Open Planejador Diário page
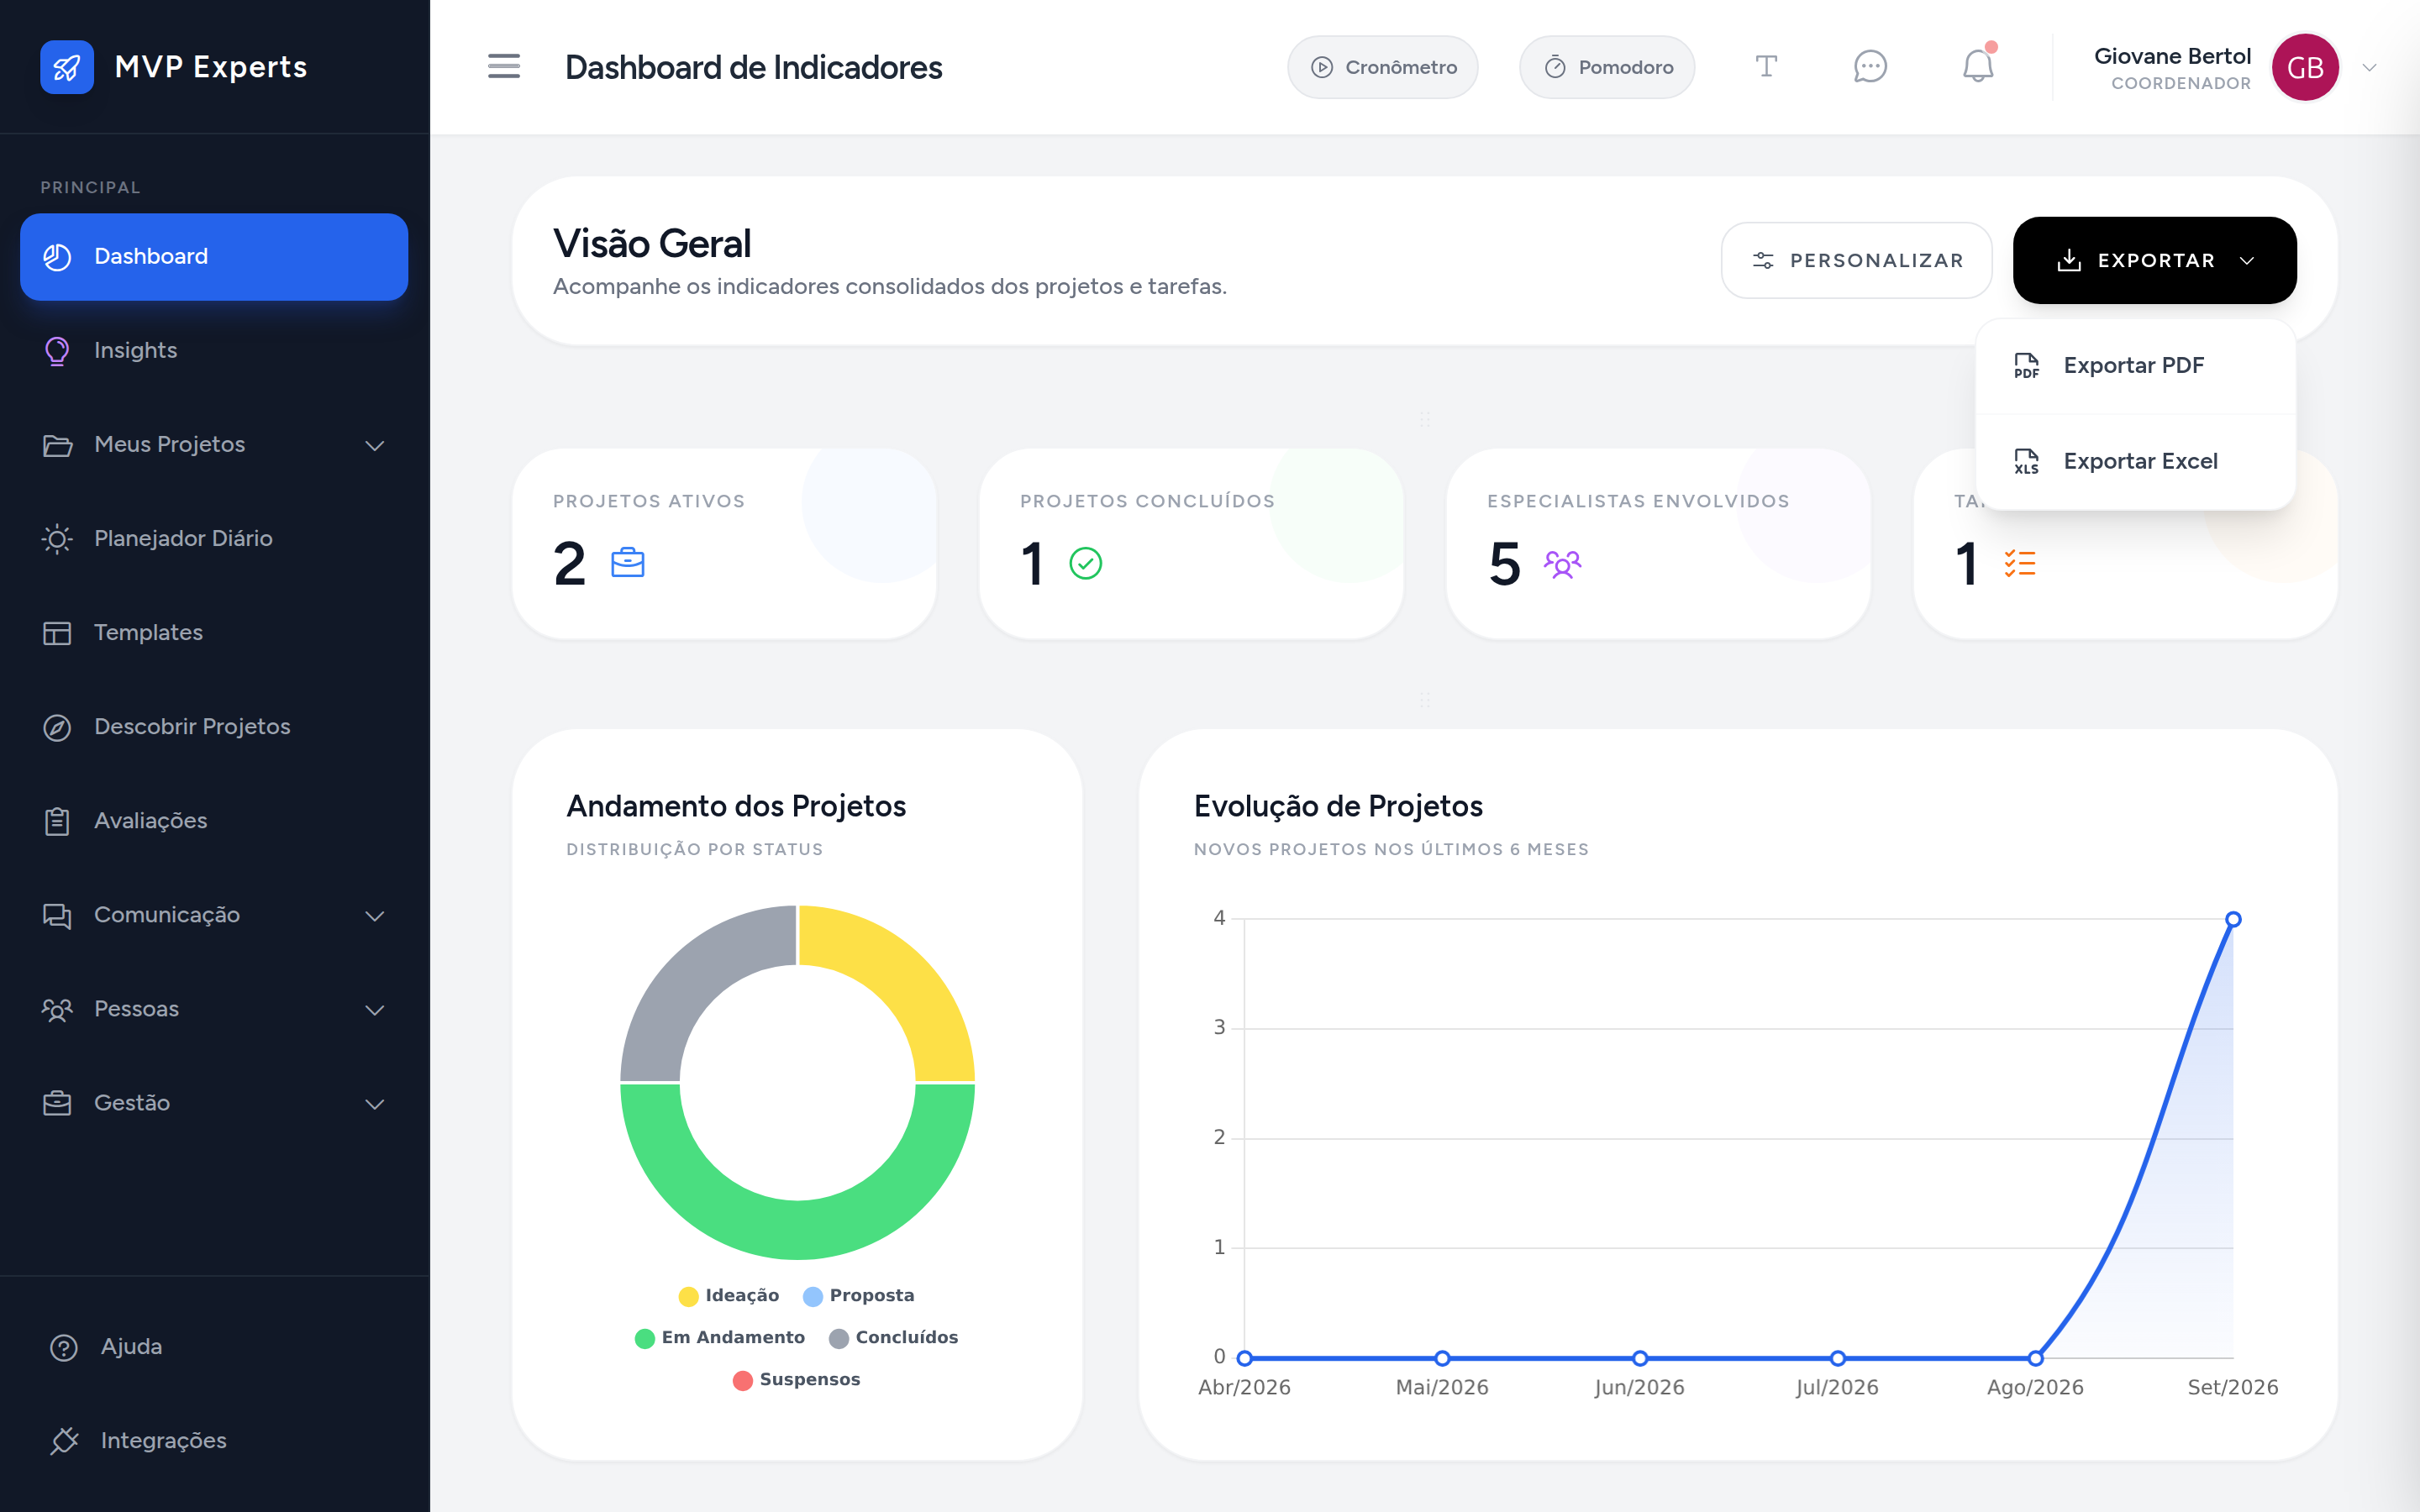Viewport: 2420px width, 1512px height. pyautogui.click(x=214, y=539)
